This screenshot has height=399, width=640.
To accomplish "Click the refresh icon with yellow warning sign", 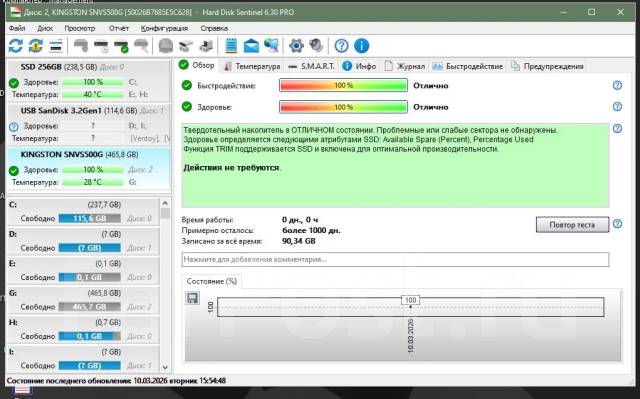I will 36,46.
